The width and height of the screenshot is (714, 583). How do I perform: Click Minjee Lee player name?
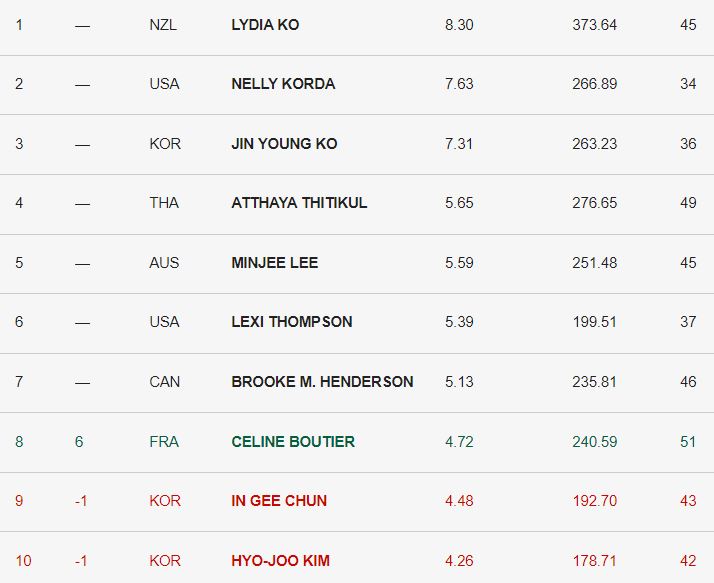pyautogui.click(x=275, y=263)
